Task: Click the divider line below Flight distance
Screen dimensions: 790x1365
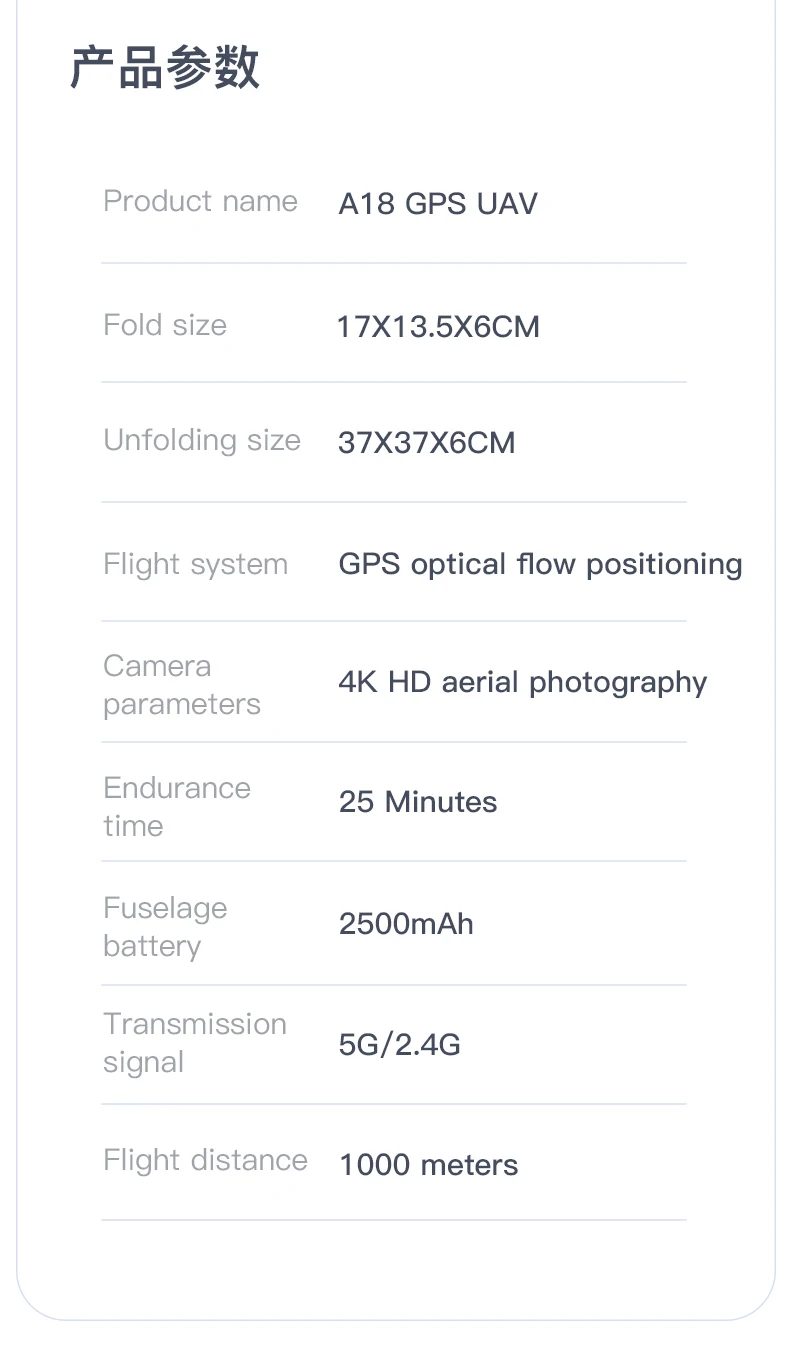Action: pos(393,1220)
